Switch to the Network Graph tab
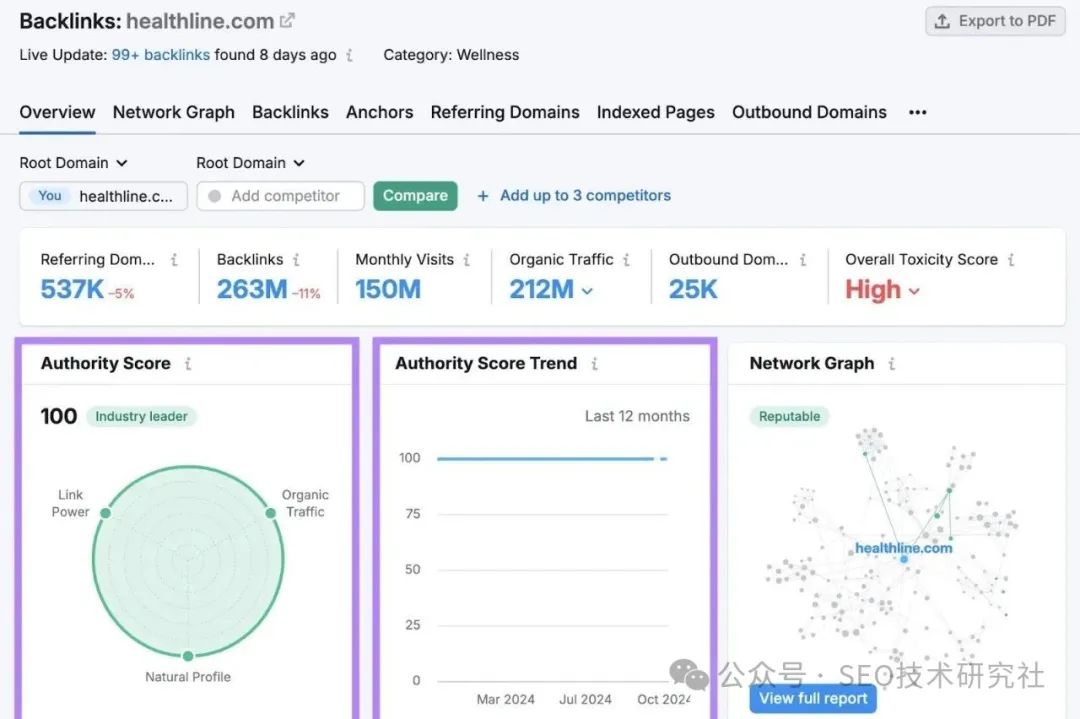Screen dimensions: 1080x719 (174, 112)
